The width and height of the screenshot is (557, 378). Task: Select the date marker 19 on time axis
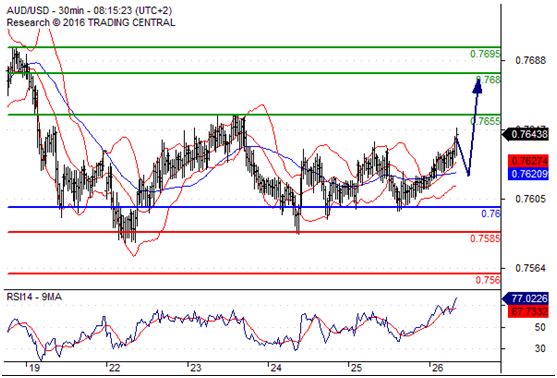point(34,368)
